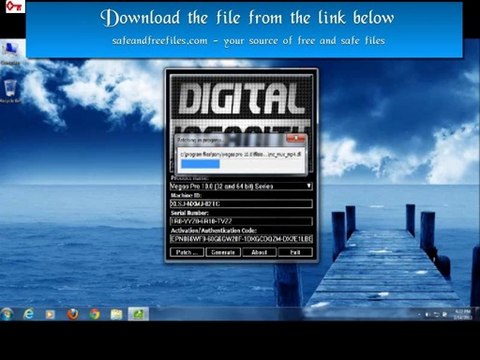
Task: Open Windows Explorer folder icon in taskbar
Action: pyautogui.click(x=117, y=314)
